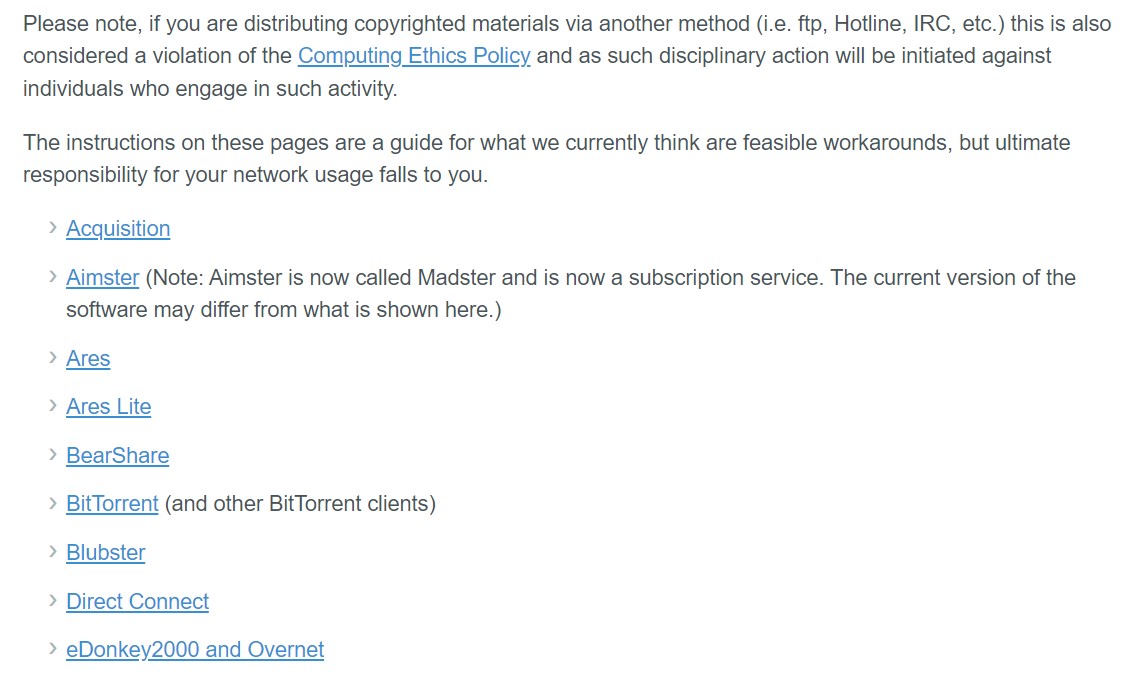
Task: Click the chevron bullet beside Acquisition
Action: click(x=53, y=228)
